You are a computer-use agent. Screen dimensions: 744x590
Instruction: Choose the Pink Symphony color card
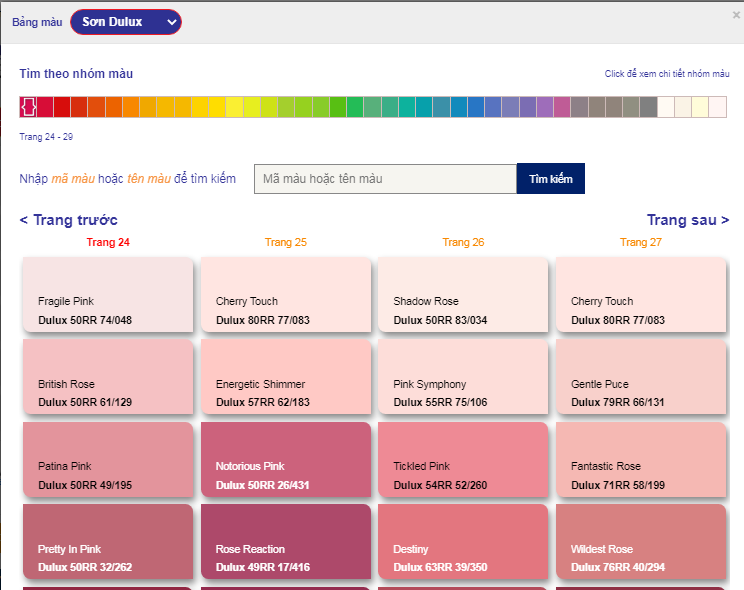463,376
